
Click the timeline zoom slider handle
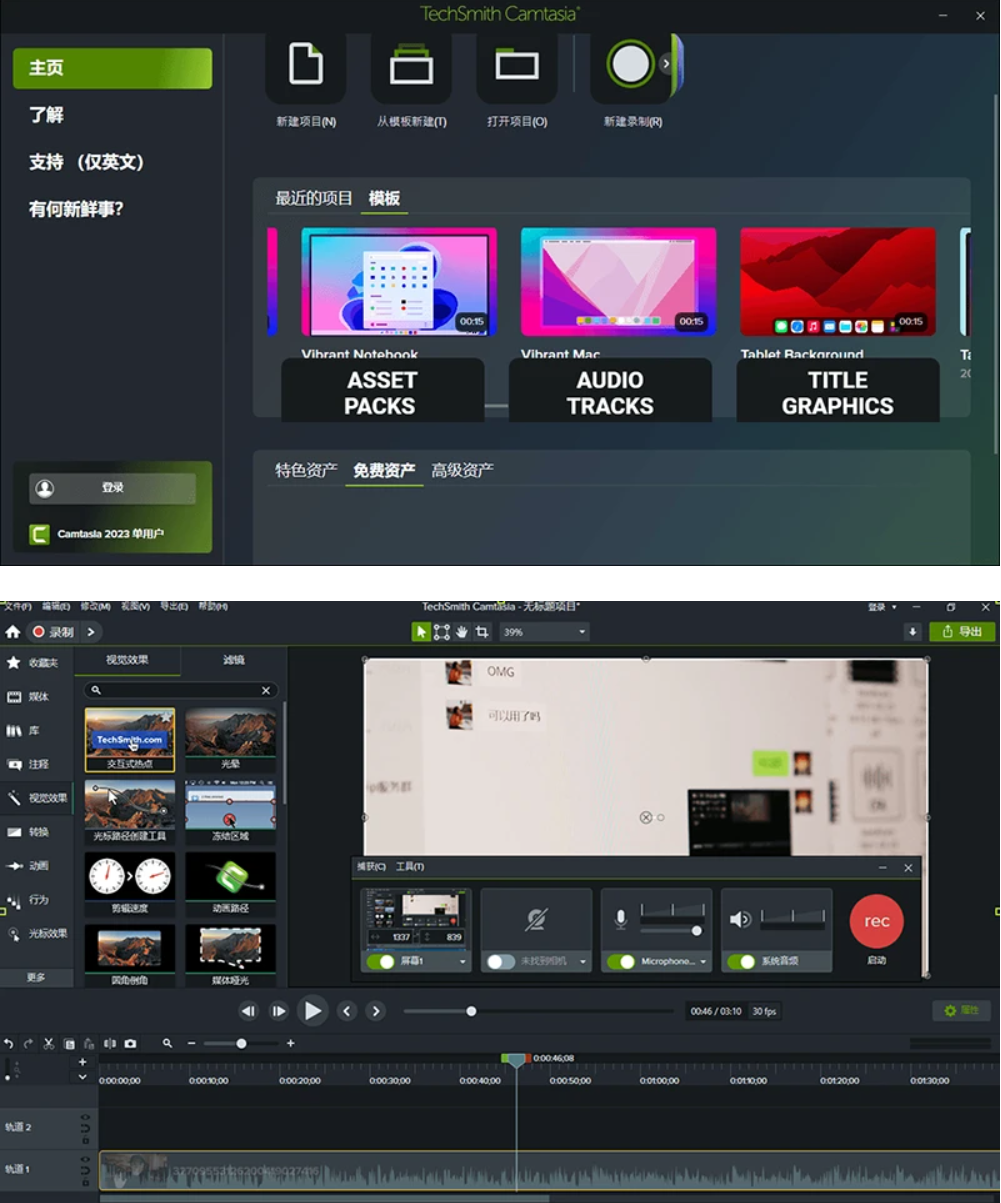(241, 1043)
